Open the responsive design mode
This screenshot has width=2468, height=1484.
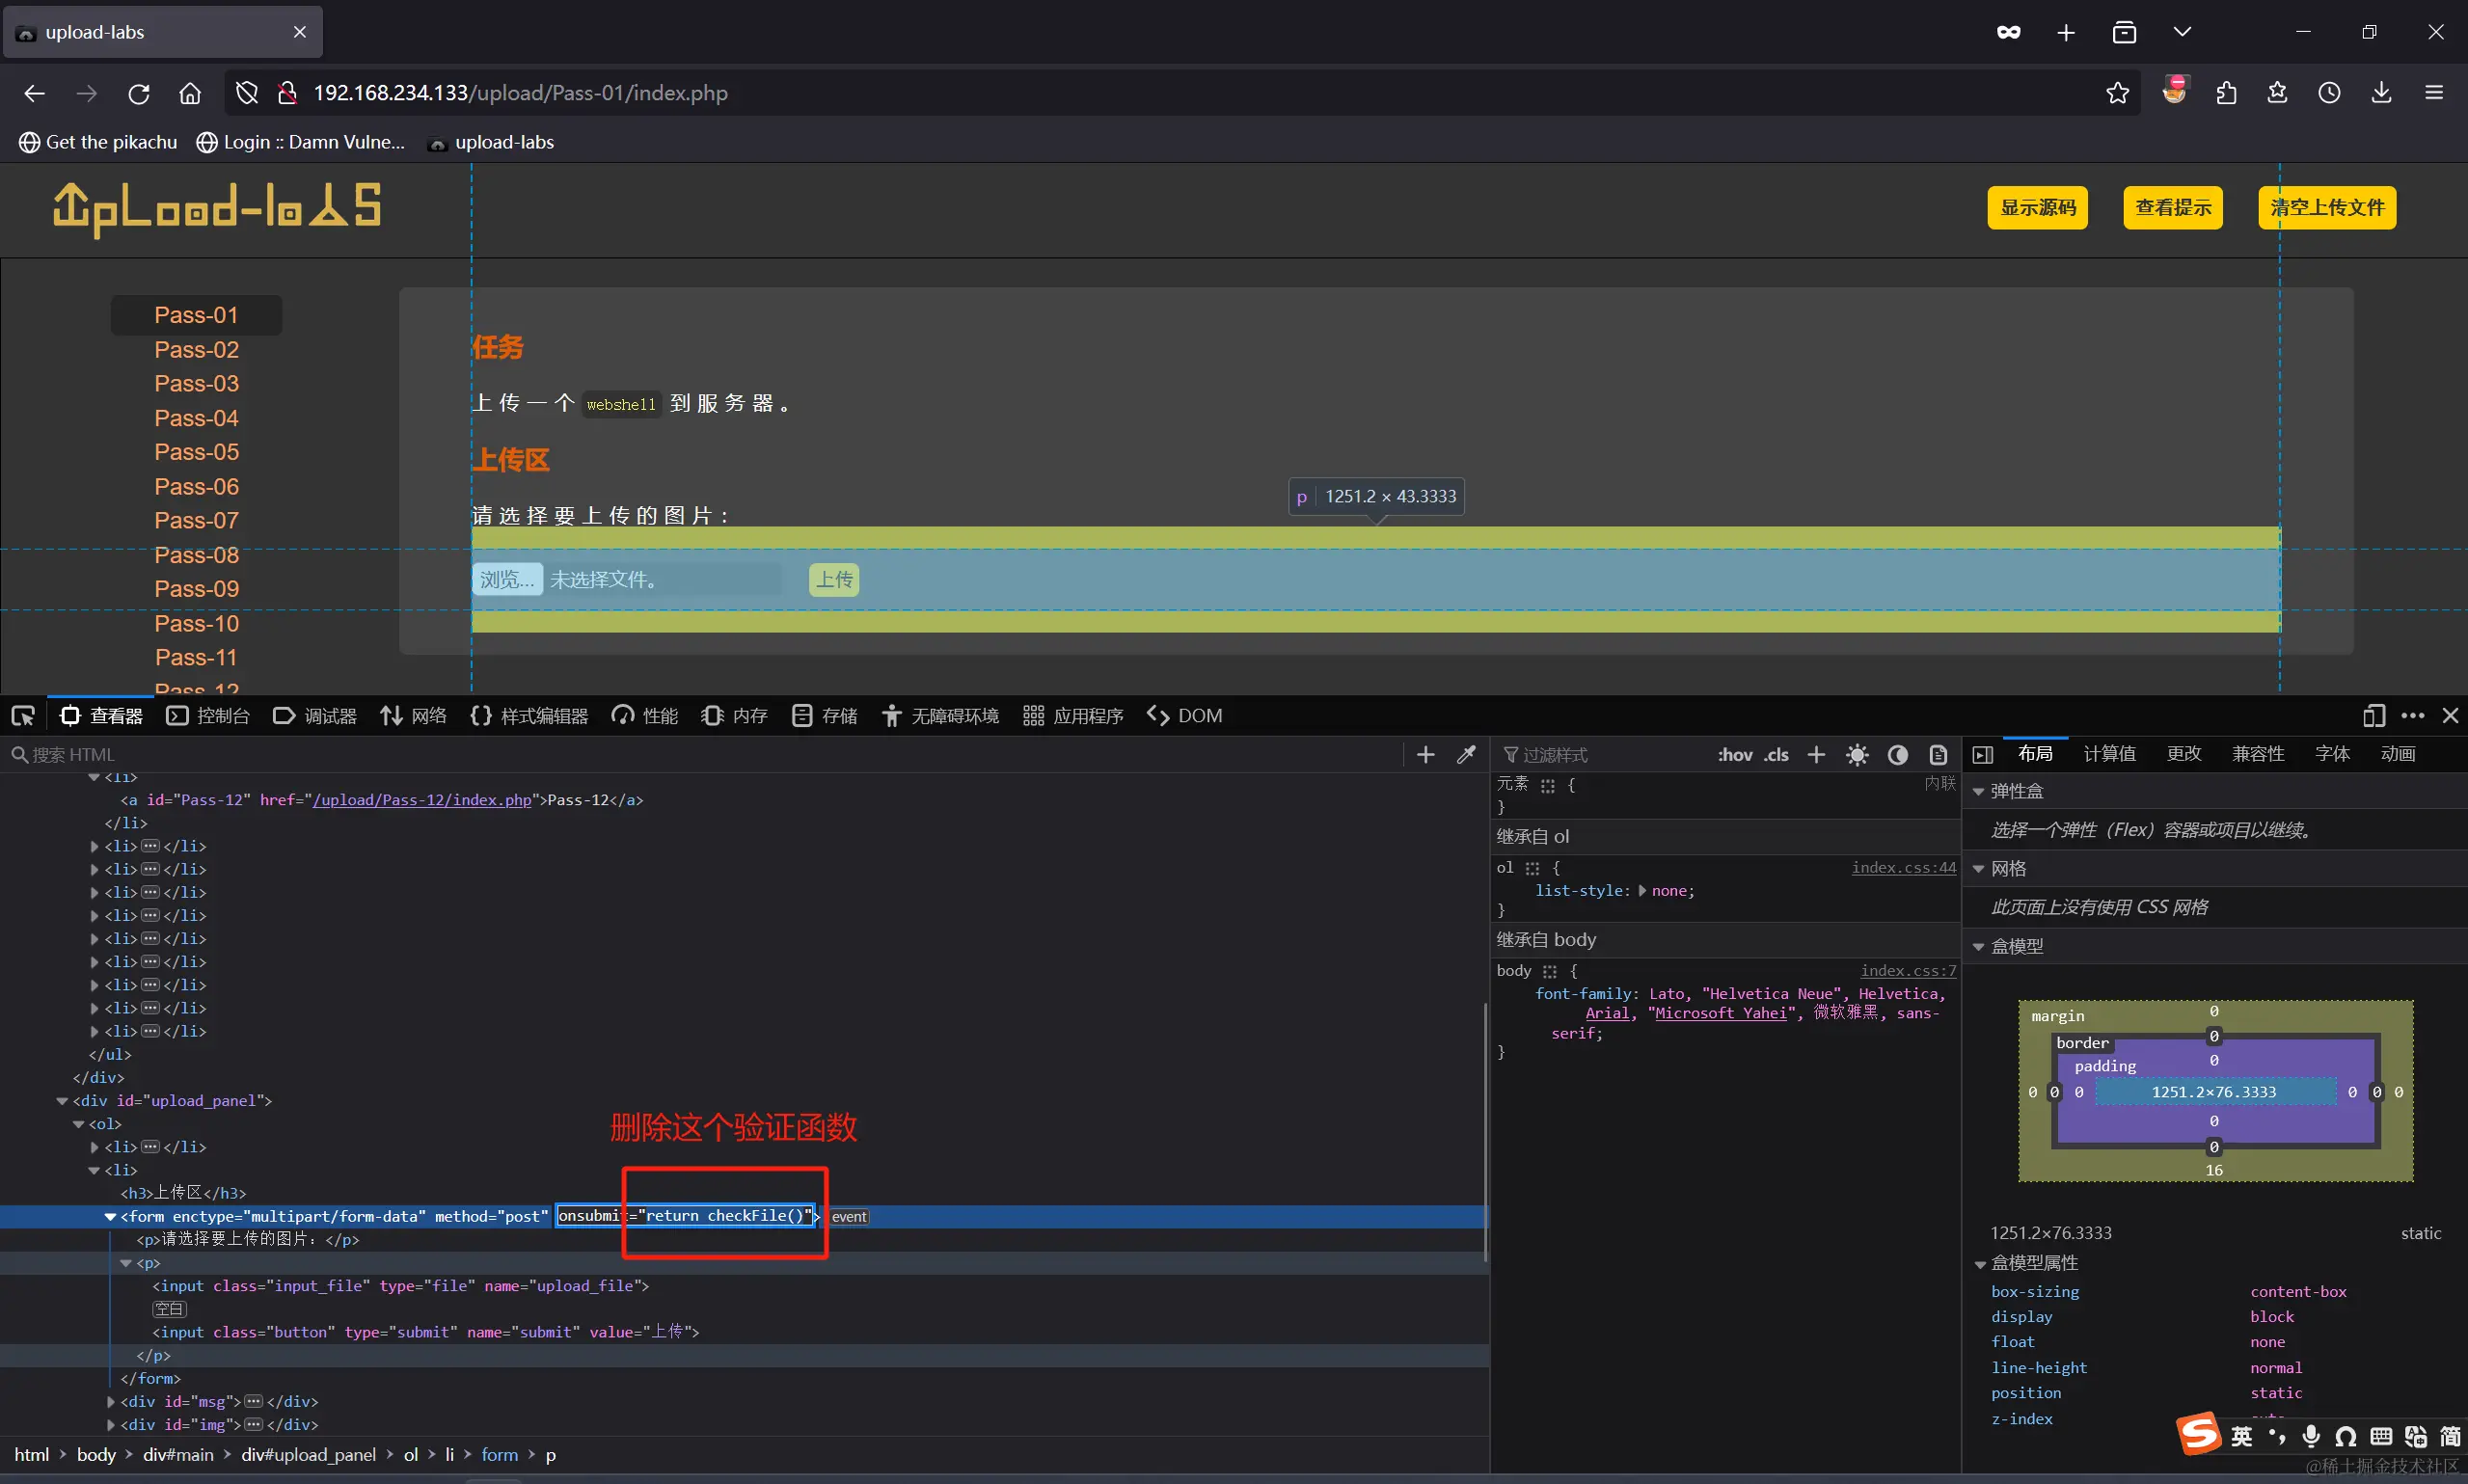click(2374, 715)
